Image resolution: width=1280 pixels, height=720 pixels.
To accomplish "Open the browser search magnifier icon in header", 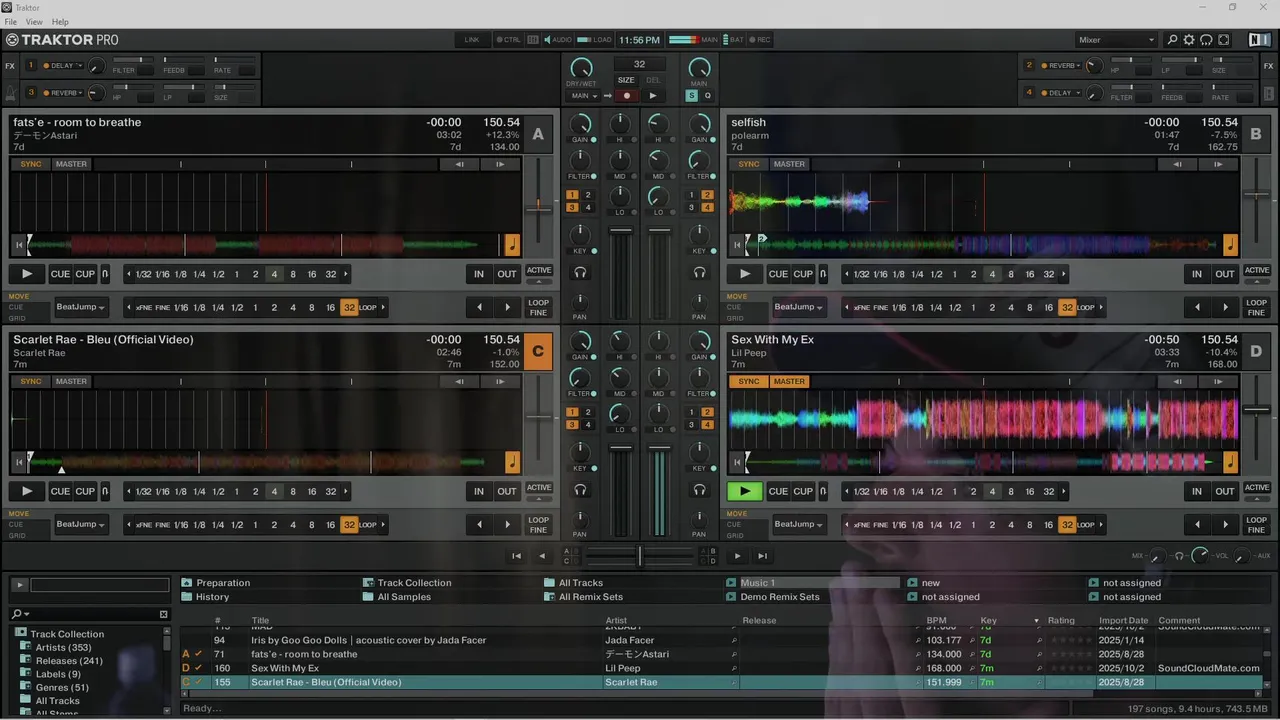I will click(x=1173, y=40).
